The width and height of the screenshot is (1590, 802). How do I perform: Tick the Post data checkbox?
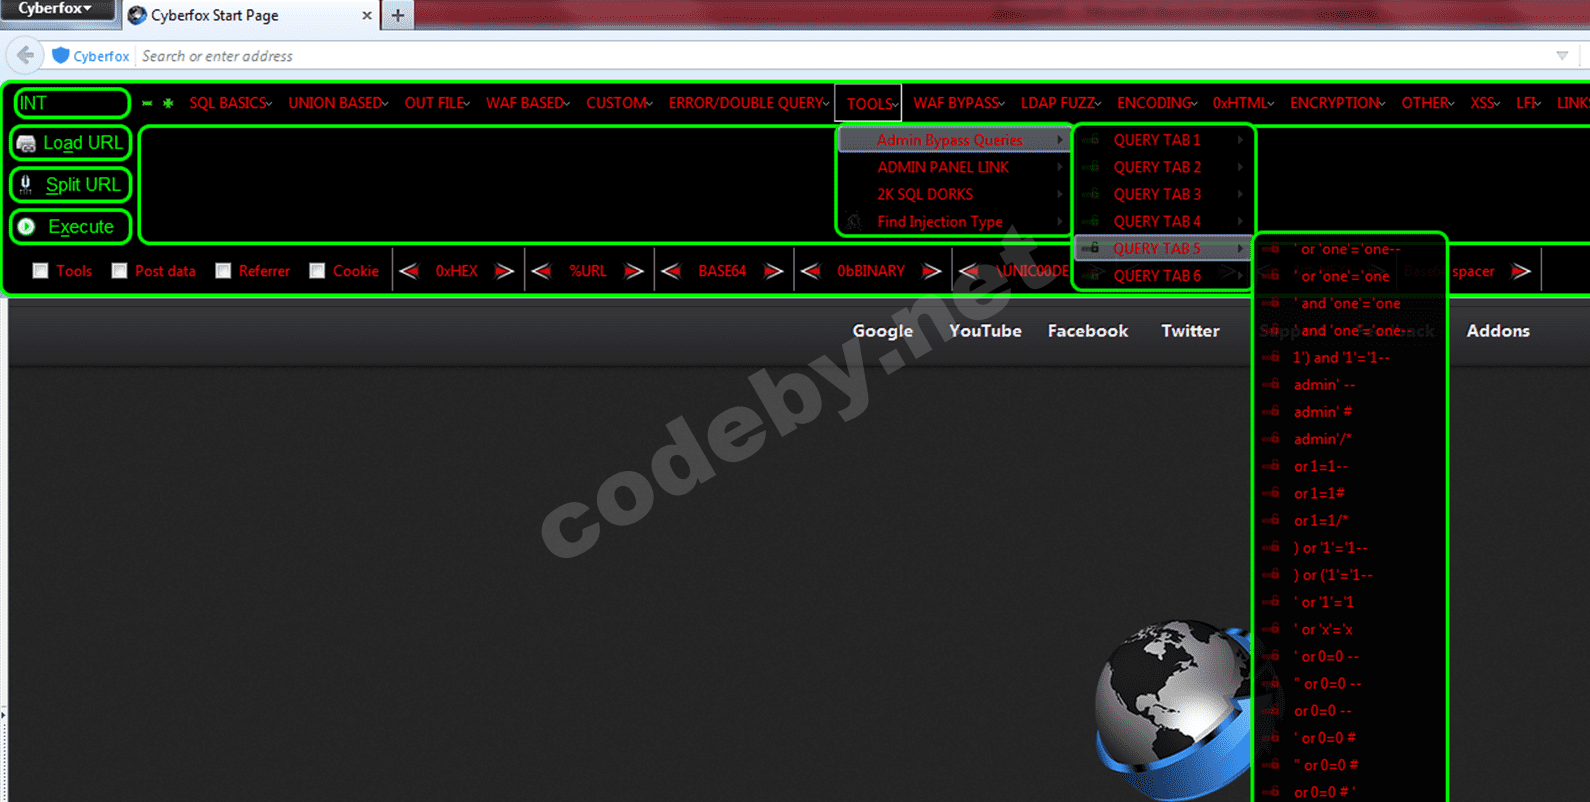(x=119, y=271)
